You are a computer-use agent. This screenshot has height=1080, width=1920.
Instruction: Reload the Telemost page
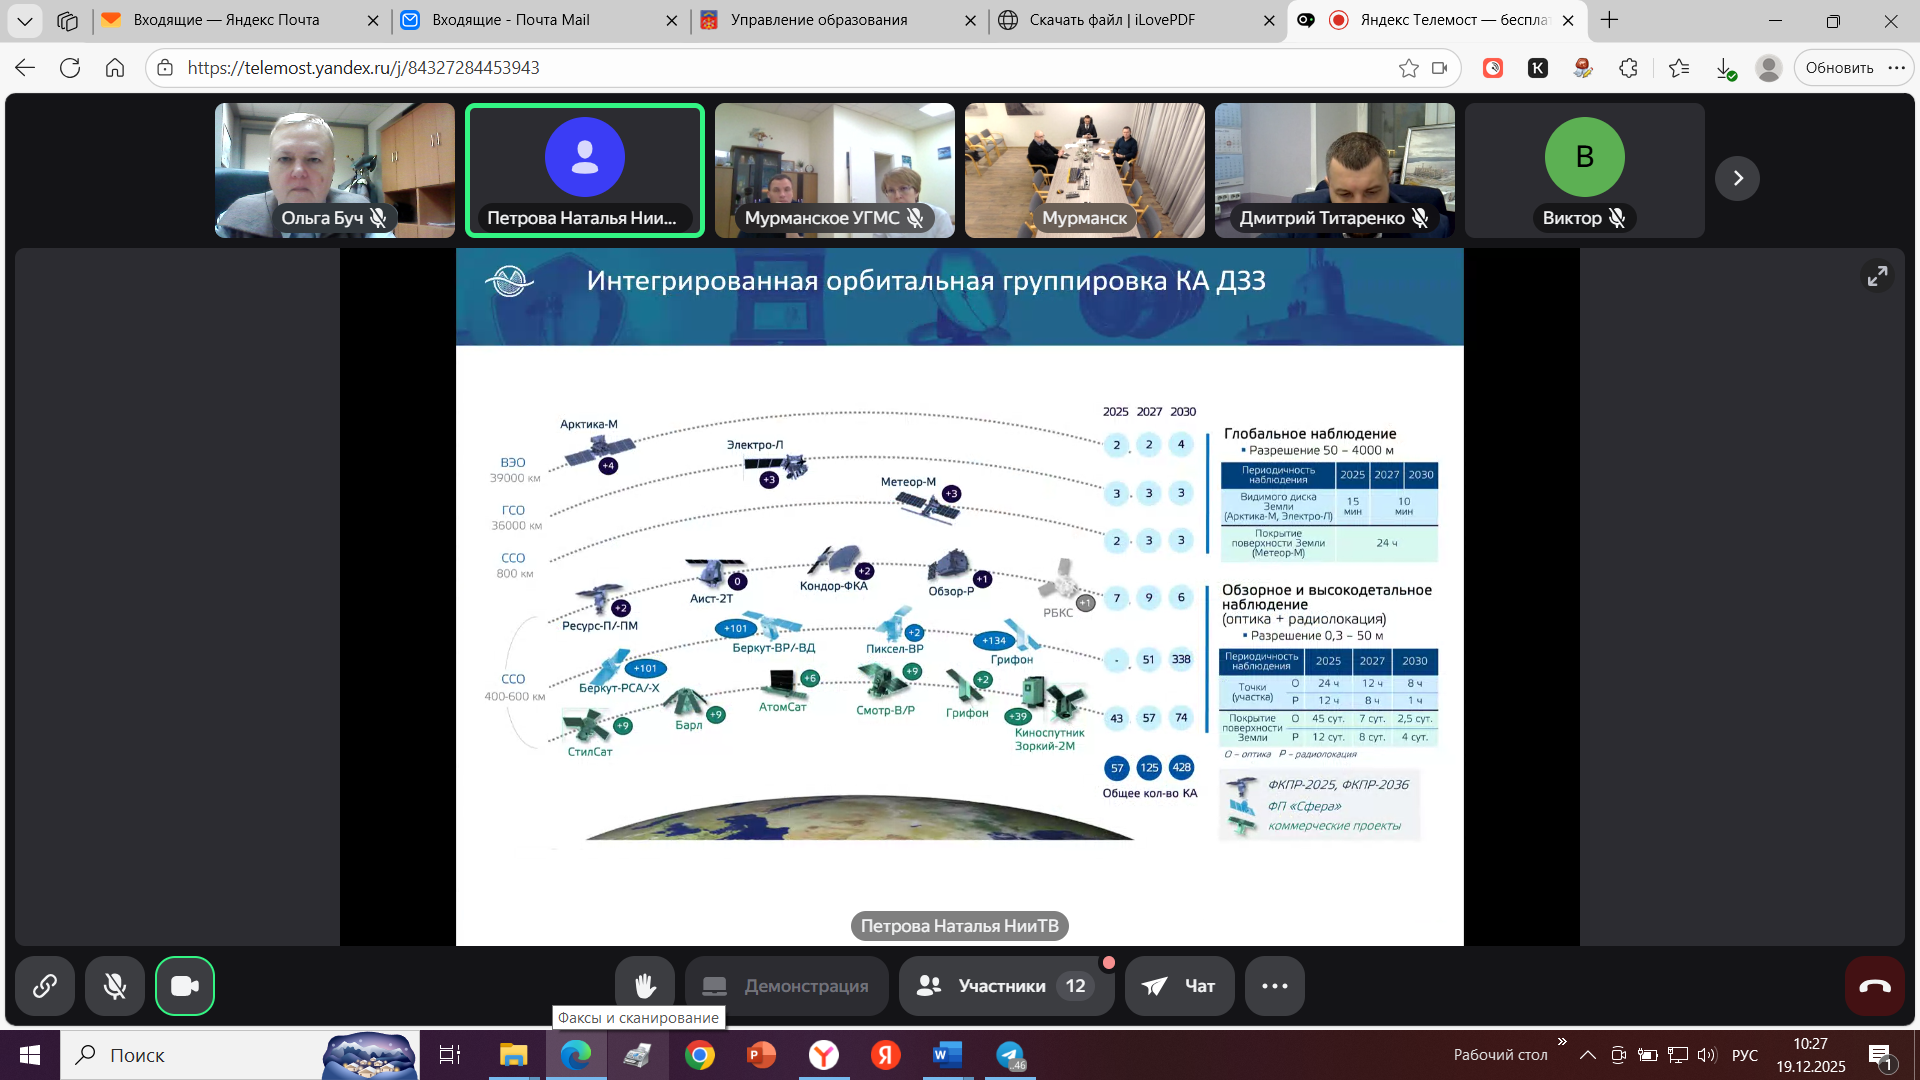pyautogui.click(x=70, y=68)
